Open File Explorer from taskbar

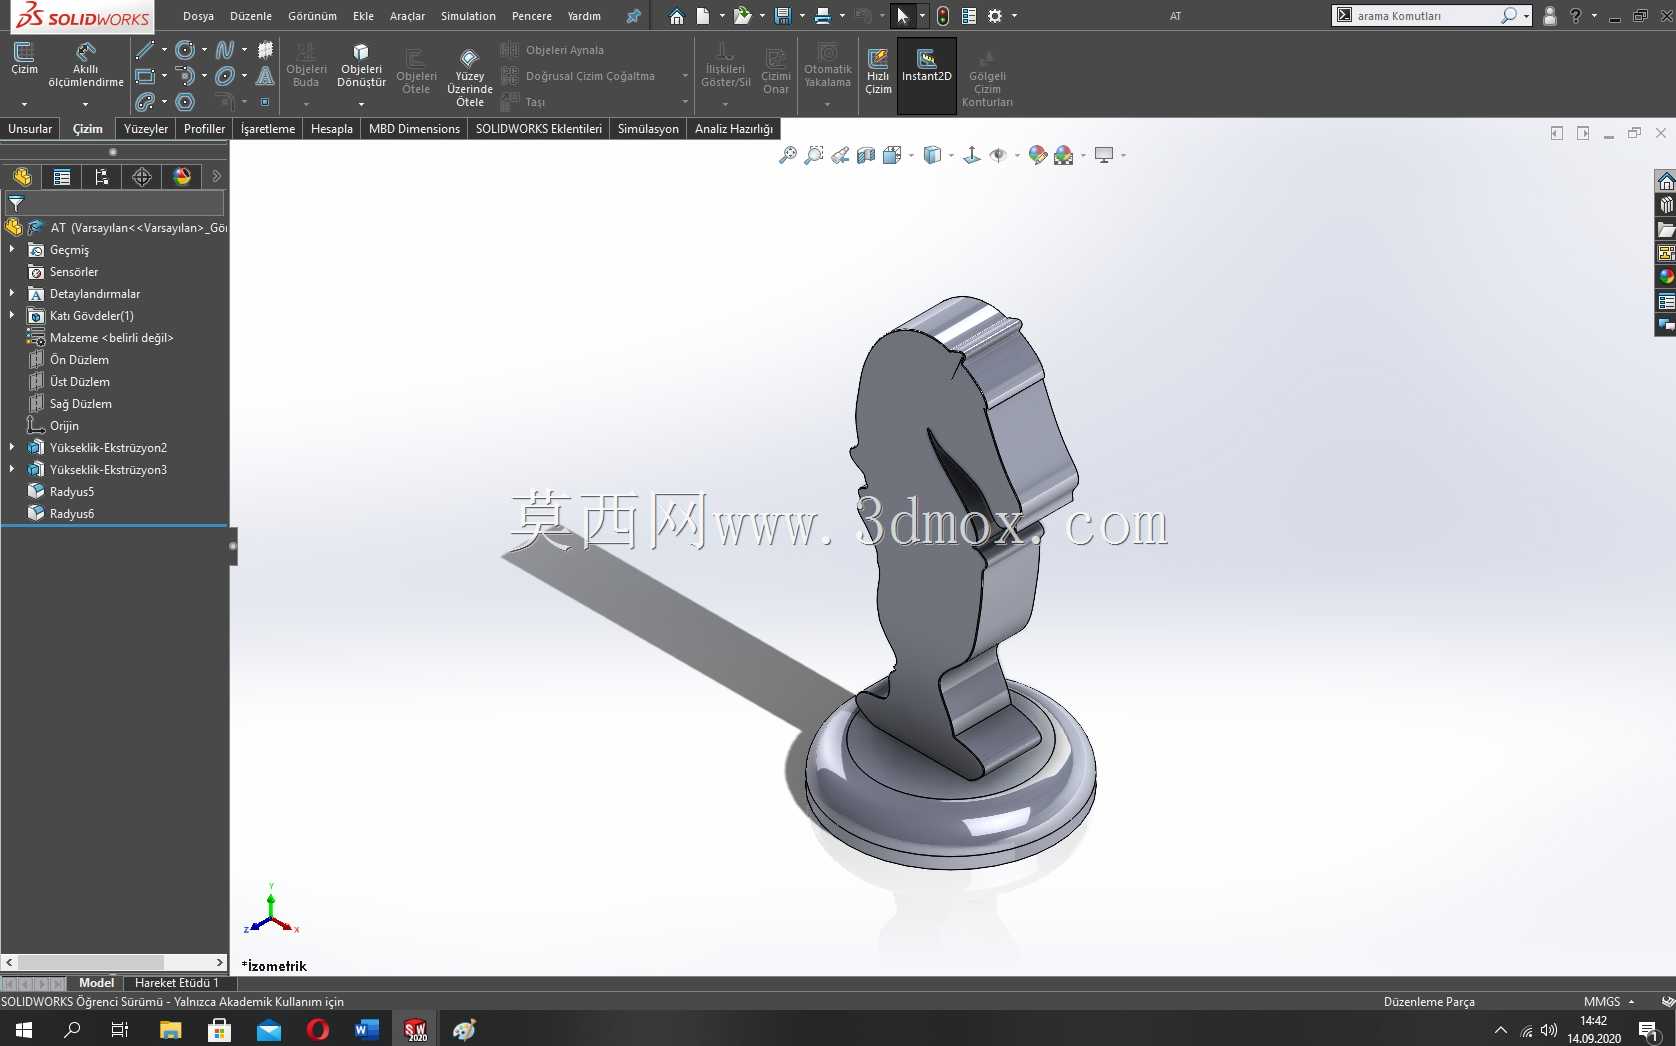coord(170,1029)
